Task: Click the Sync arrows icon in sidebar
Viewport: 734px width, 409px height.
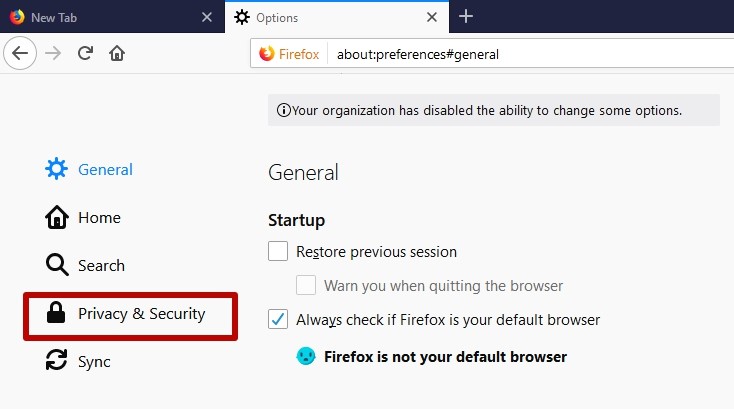Action: 57,361
